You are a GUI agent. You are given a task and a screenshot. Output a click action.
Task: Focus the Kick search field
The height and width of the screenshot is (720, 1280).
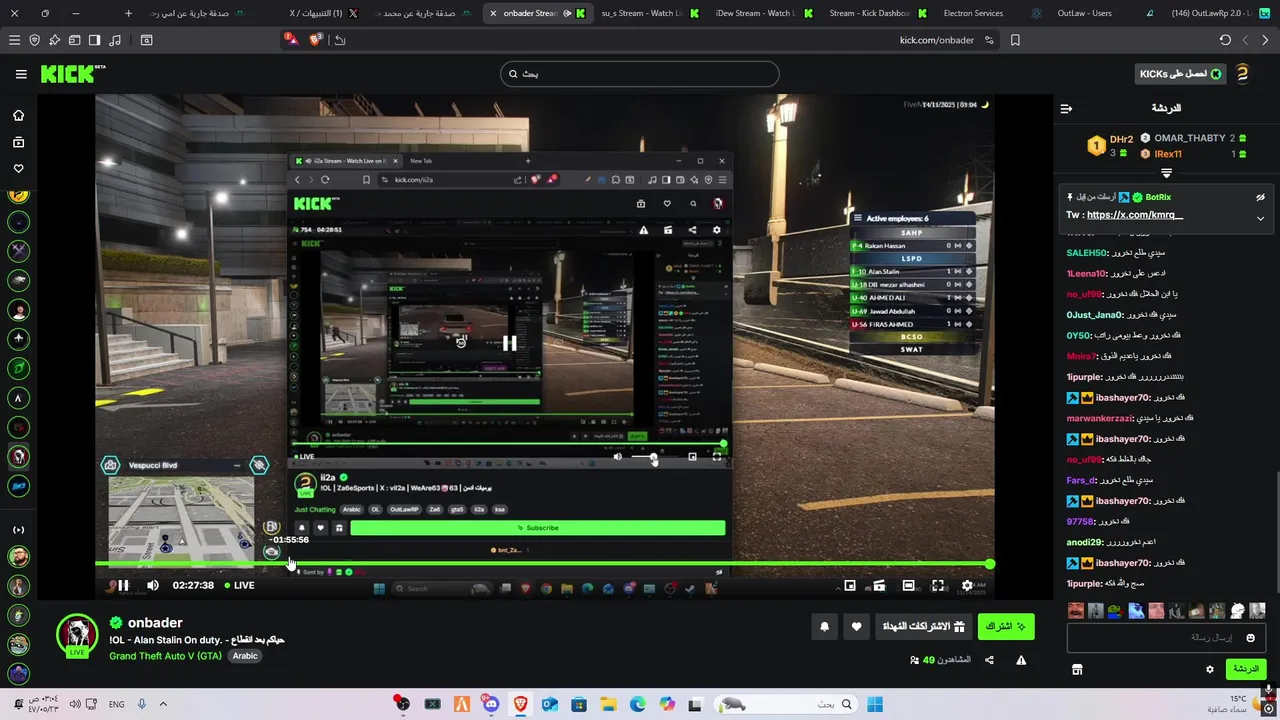click(x=640, y=74)
